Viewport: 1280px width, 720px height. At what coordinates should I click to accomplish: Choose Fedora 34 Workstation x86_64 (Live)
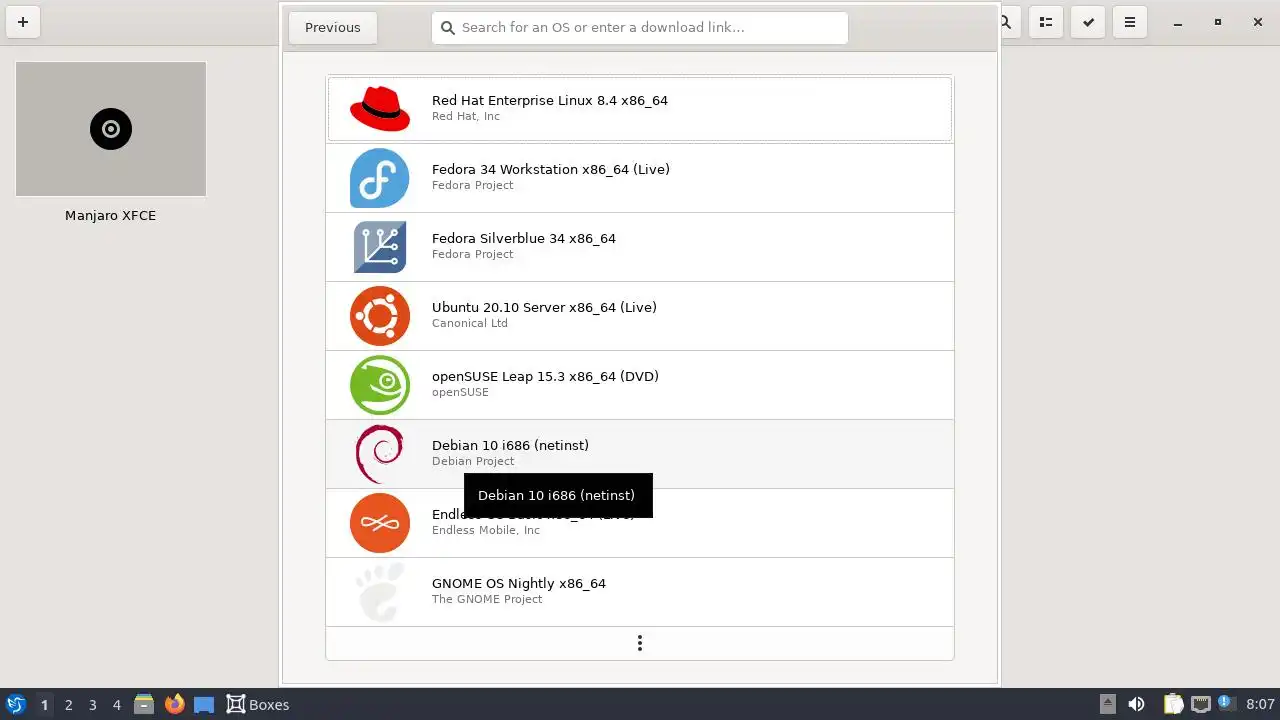pos(640,178)
